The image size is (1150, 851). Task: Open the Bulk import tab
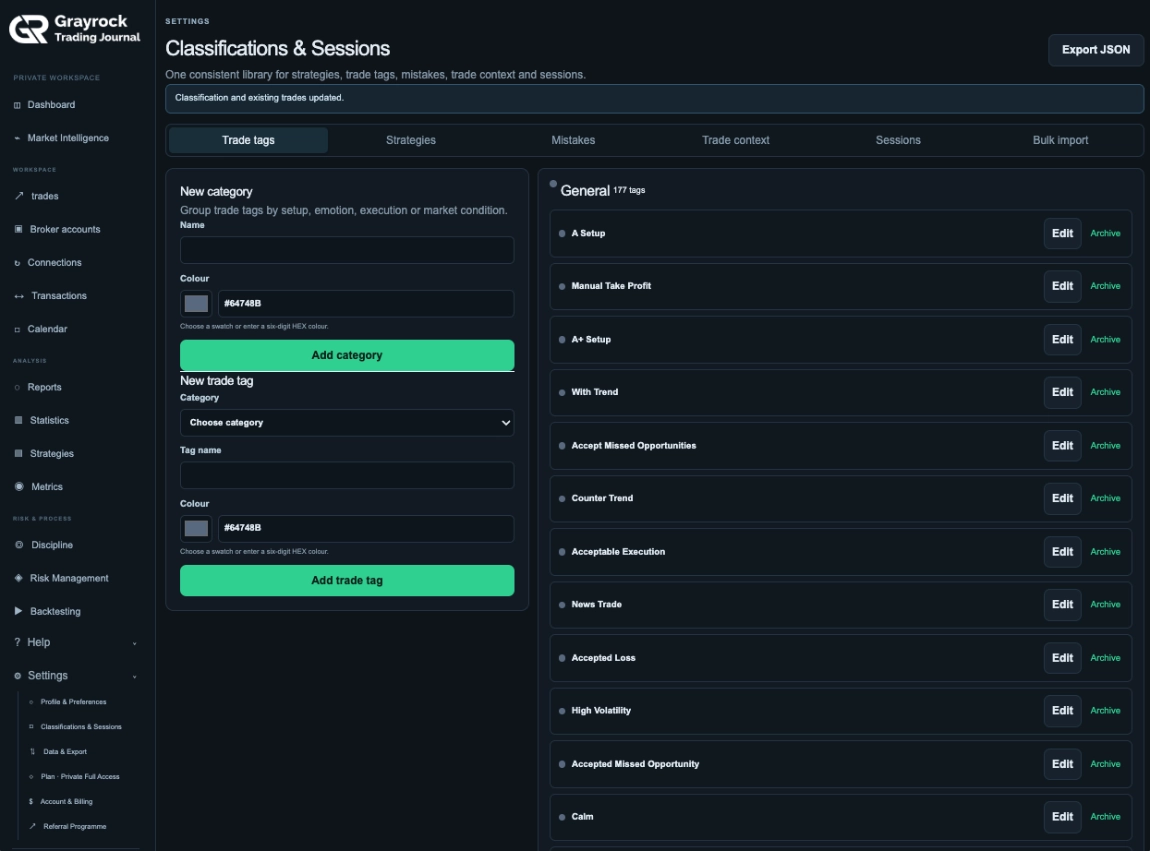[1060, 140]
